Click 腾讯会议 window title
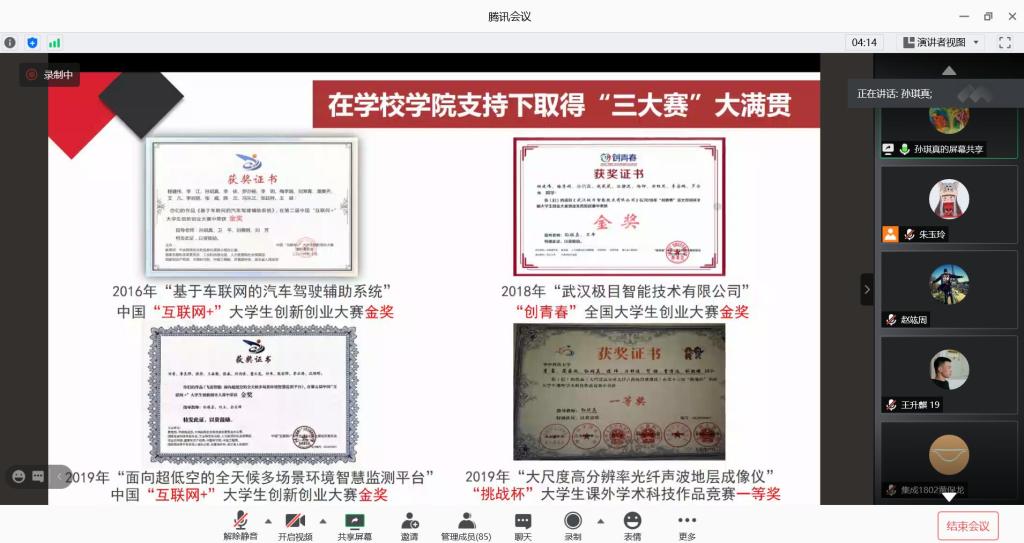The width and height of the screenshot is (1024, 543). (x=509, y=16)
